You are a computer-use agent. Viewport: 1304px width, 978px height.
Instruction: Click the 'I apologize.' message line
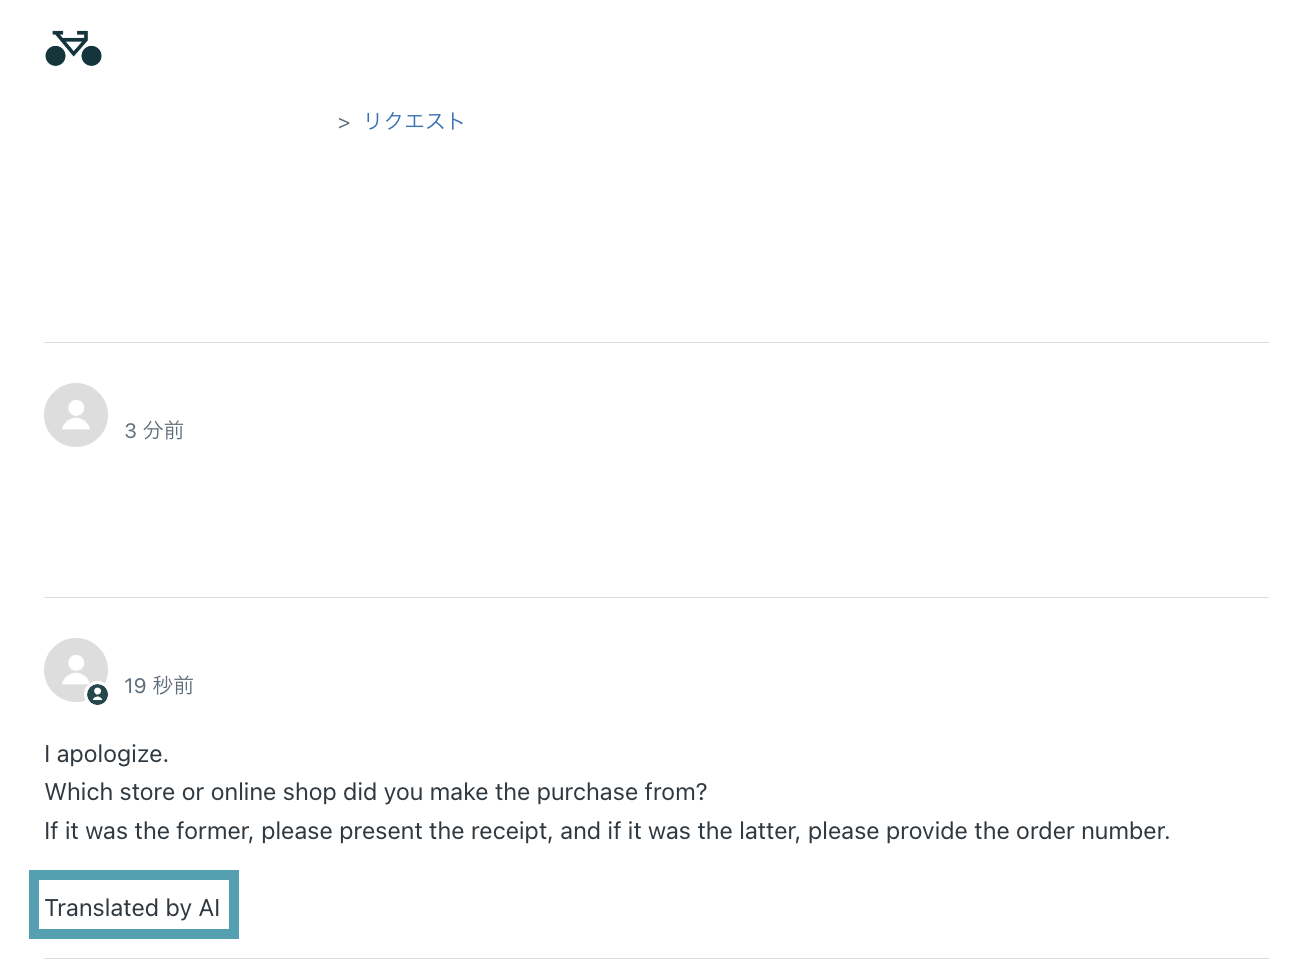coord(107,754)
